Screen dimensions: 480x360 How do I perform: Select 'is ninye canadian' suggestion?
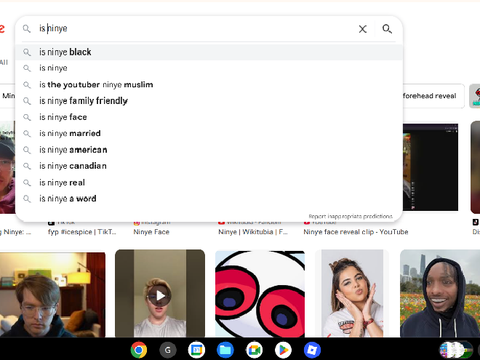point(209,166)
